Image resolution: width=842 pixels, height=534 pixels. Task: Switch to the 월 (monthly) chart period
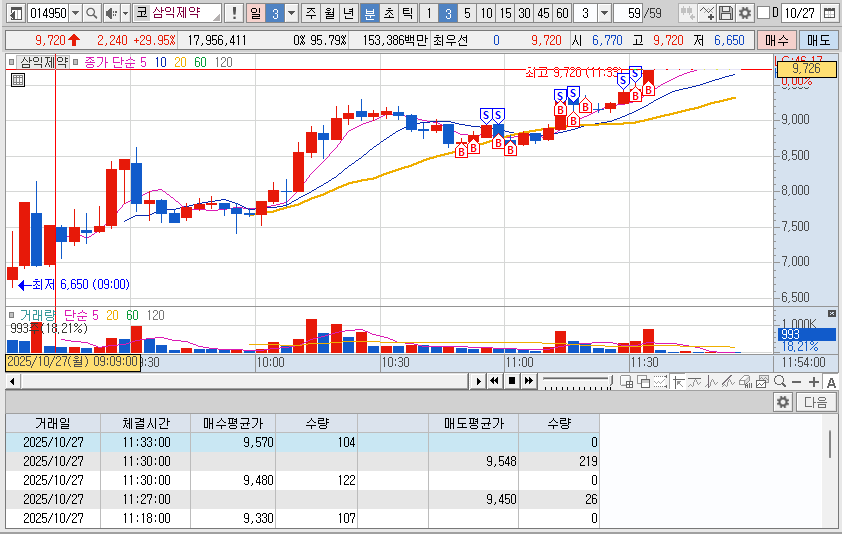click(329, 13)
